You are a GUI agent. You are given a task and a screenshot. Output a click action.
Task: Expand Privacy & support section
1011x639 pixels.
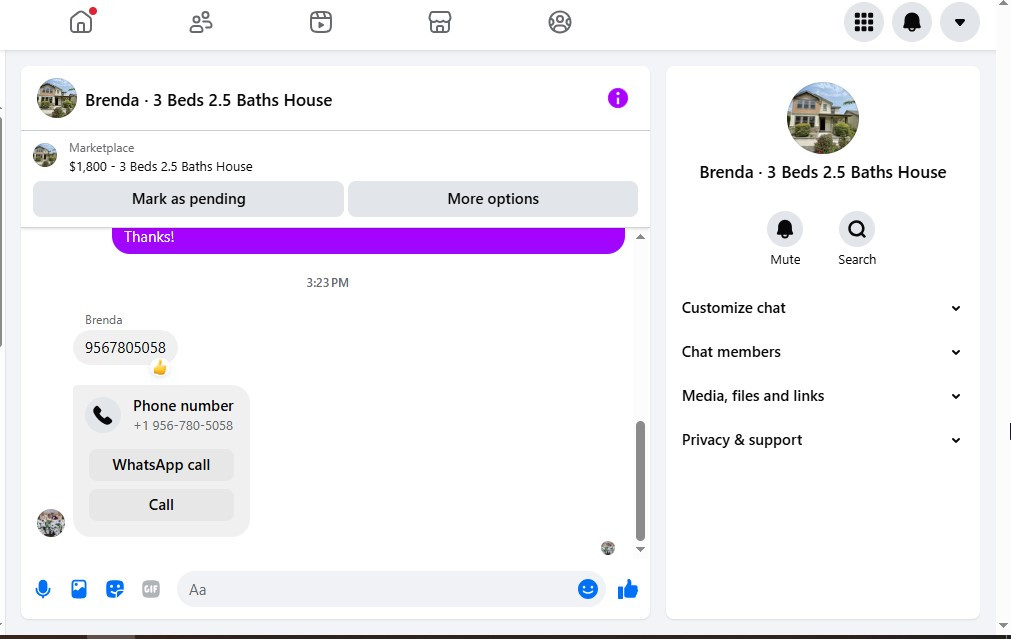click(x=822, y=440)
